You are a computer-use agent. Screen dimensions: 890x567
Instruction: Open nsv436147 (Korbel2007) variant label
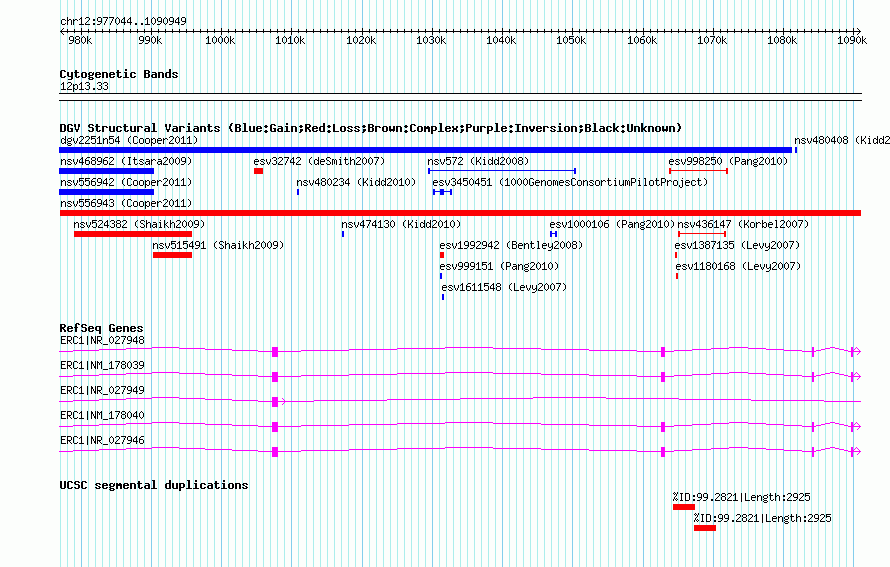(743, 224)
